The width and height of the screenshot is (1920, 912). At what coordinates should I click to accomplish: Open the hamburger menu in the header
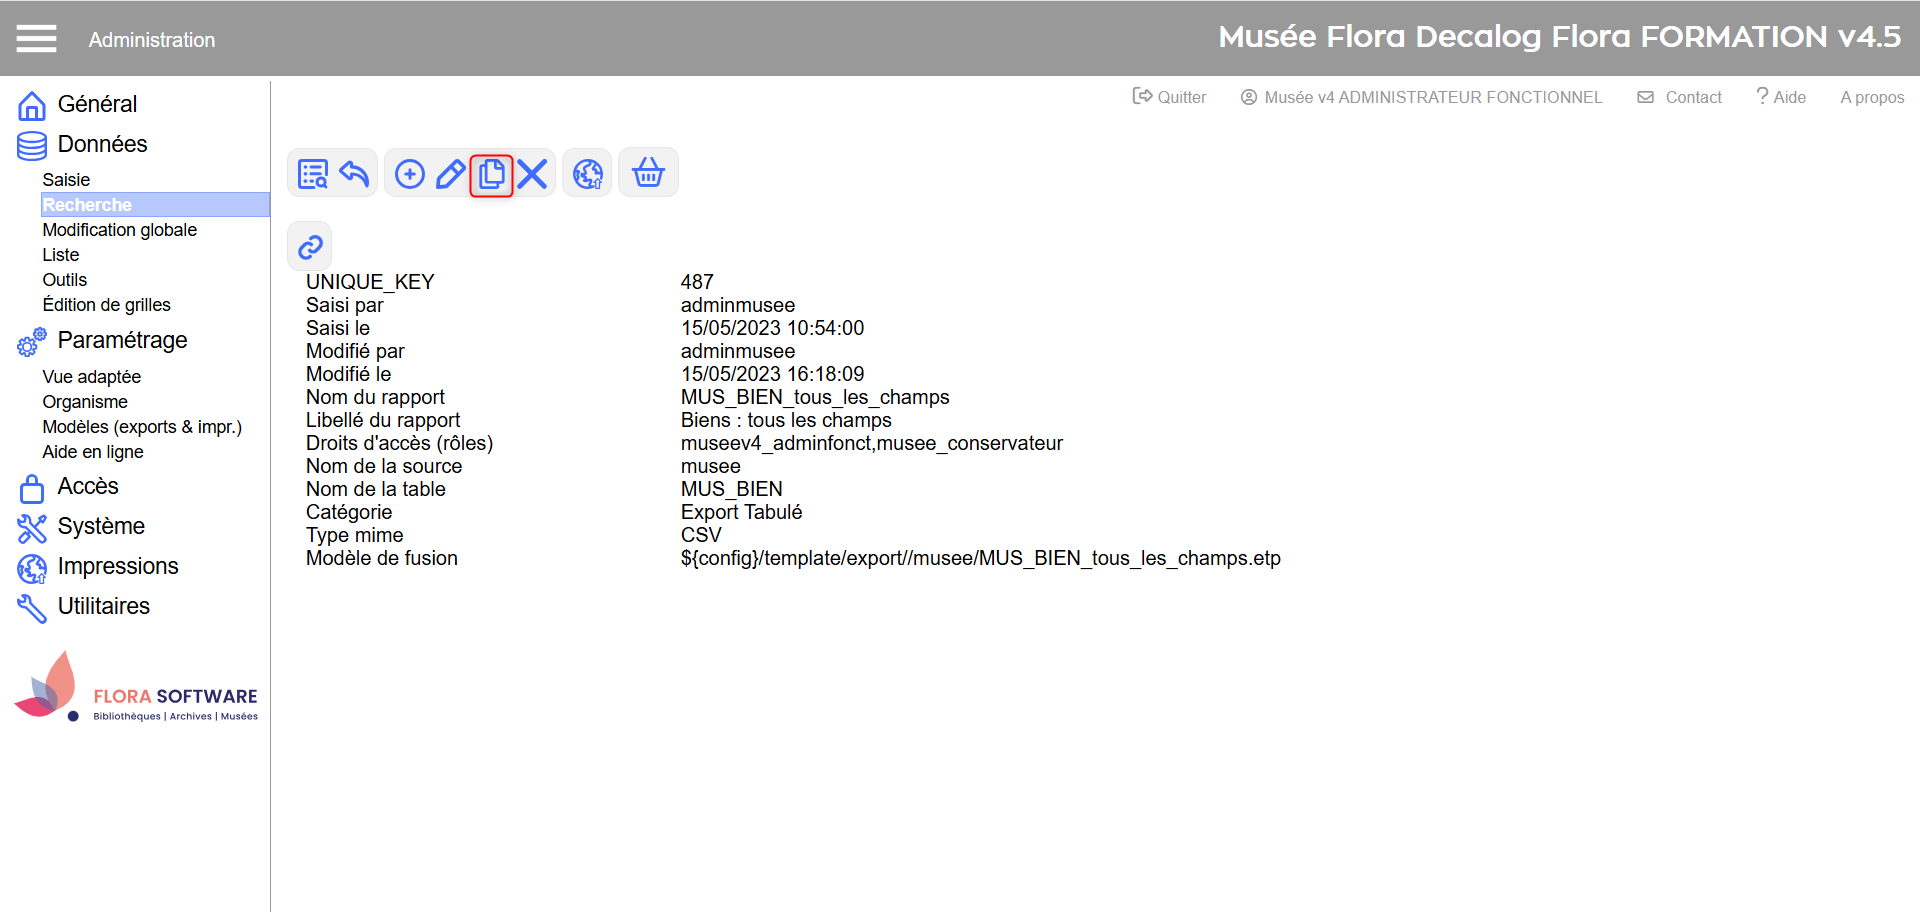36,39
